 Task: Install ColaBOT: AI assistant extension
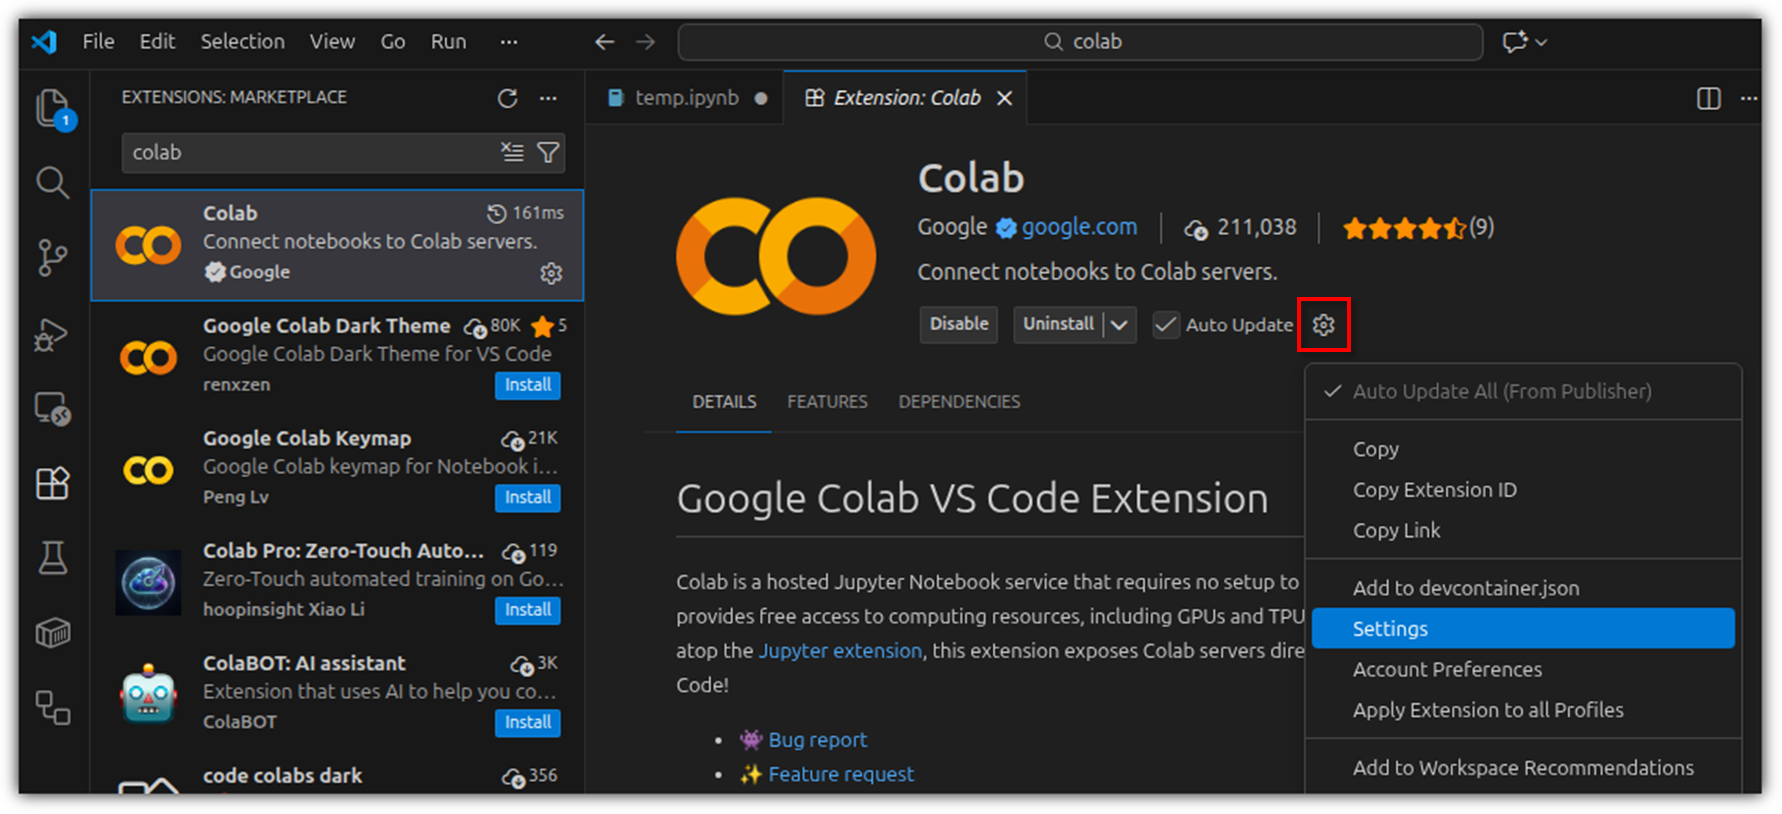pos(528,723)
